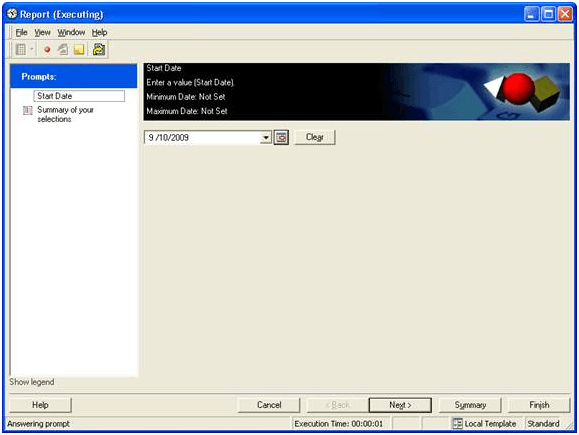Open the File menu

(21, 32)
